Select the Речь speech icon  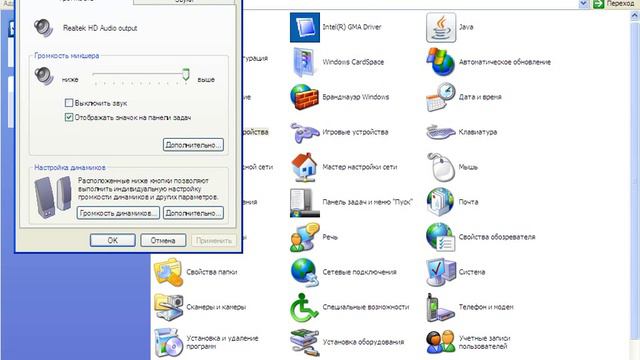click(304, 237)
